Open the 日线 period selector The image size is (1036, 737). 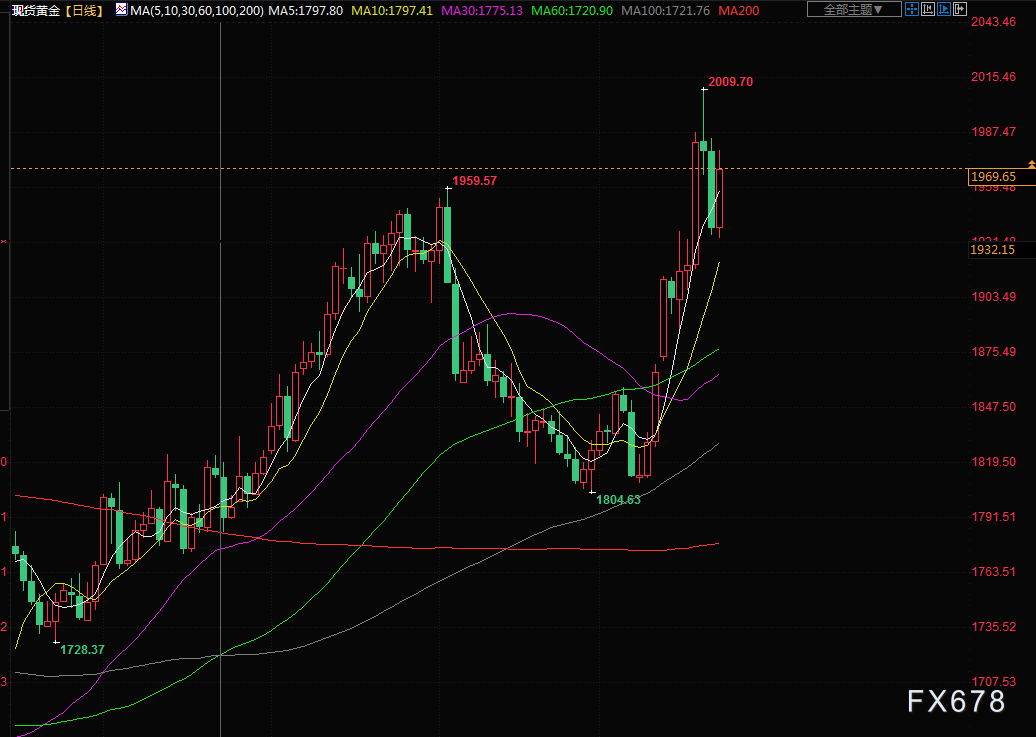[x=82, y=10]
